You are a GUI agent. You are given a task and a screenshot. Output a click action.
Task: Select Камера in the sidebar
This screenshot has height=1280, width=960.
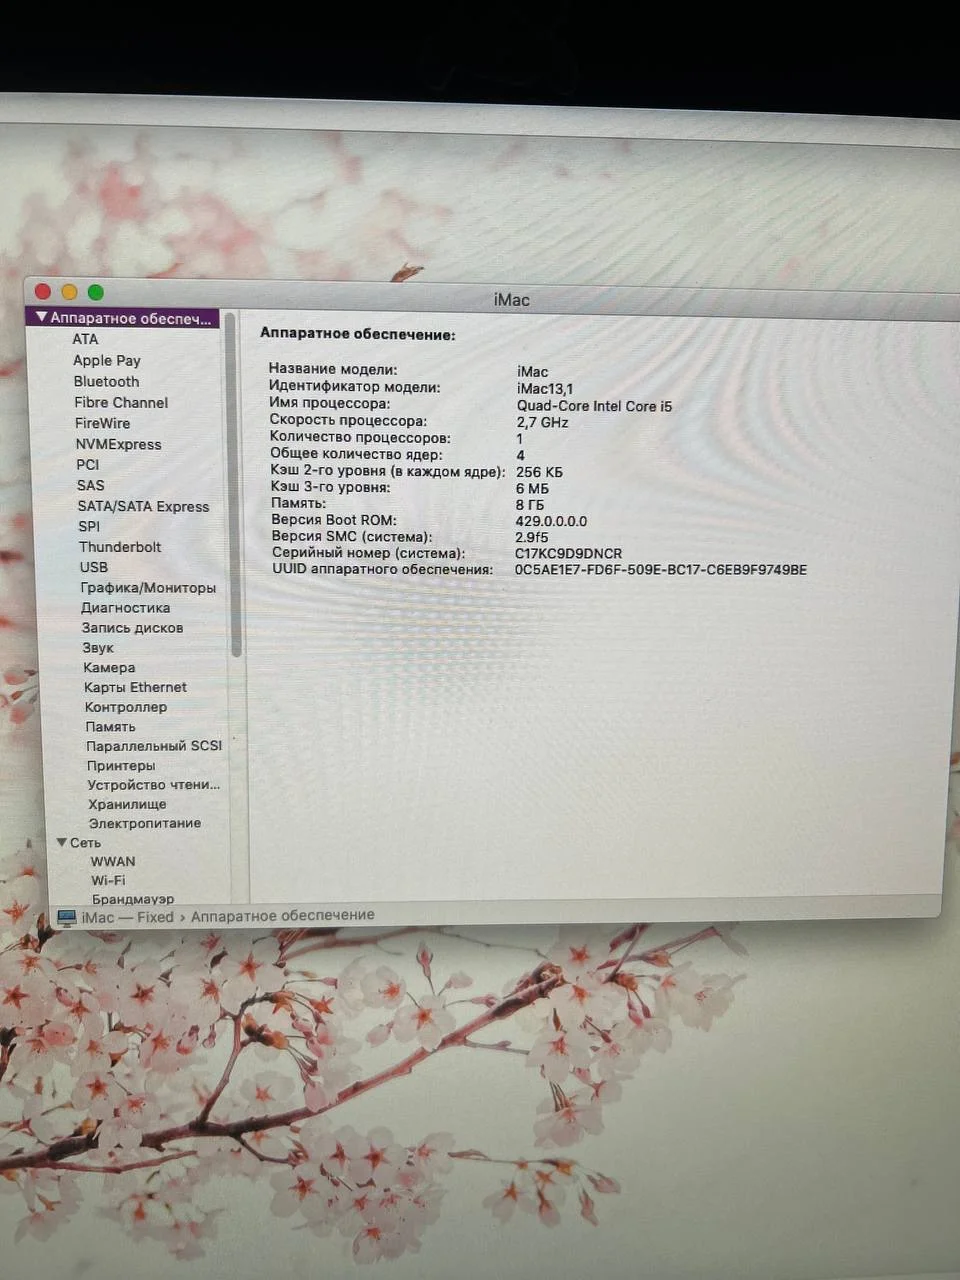pos(109,668)
